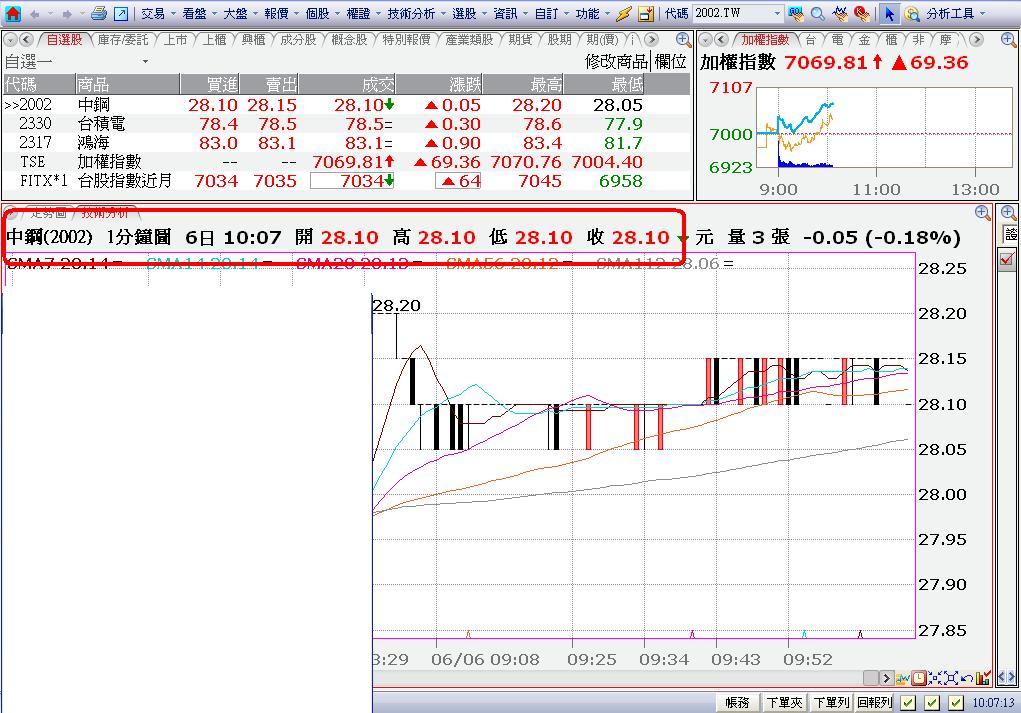Zoom the watchlist panel with its magnifier
This screenshot has width=1021, height=713.
point(683,40)
